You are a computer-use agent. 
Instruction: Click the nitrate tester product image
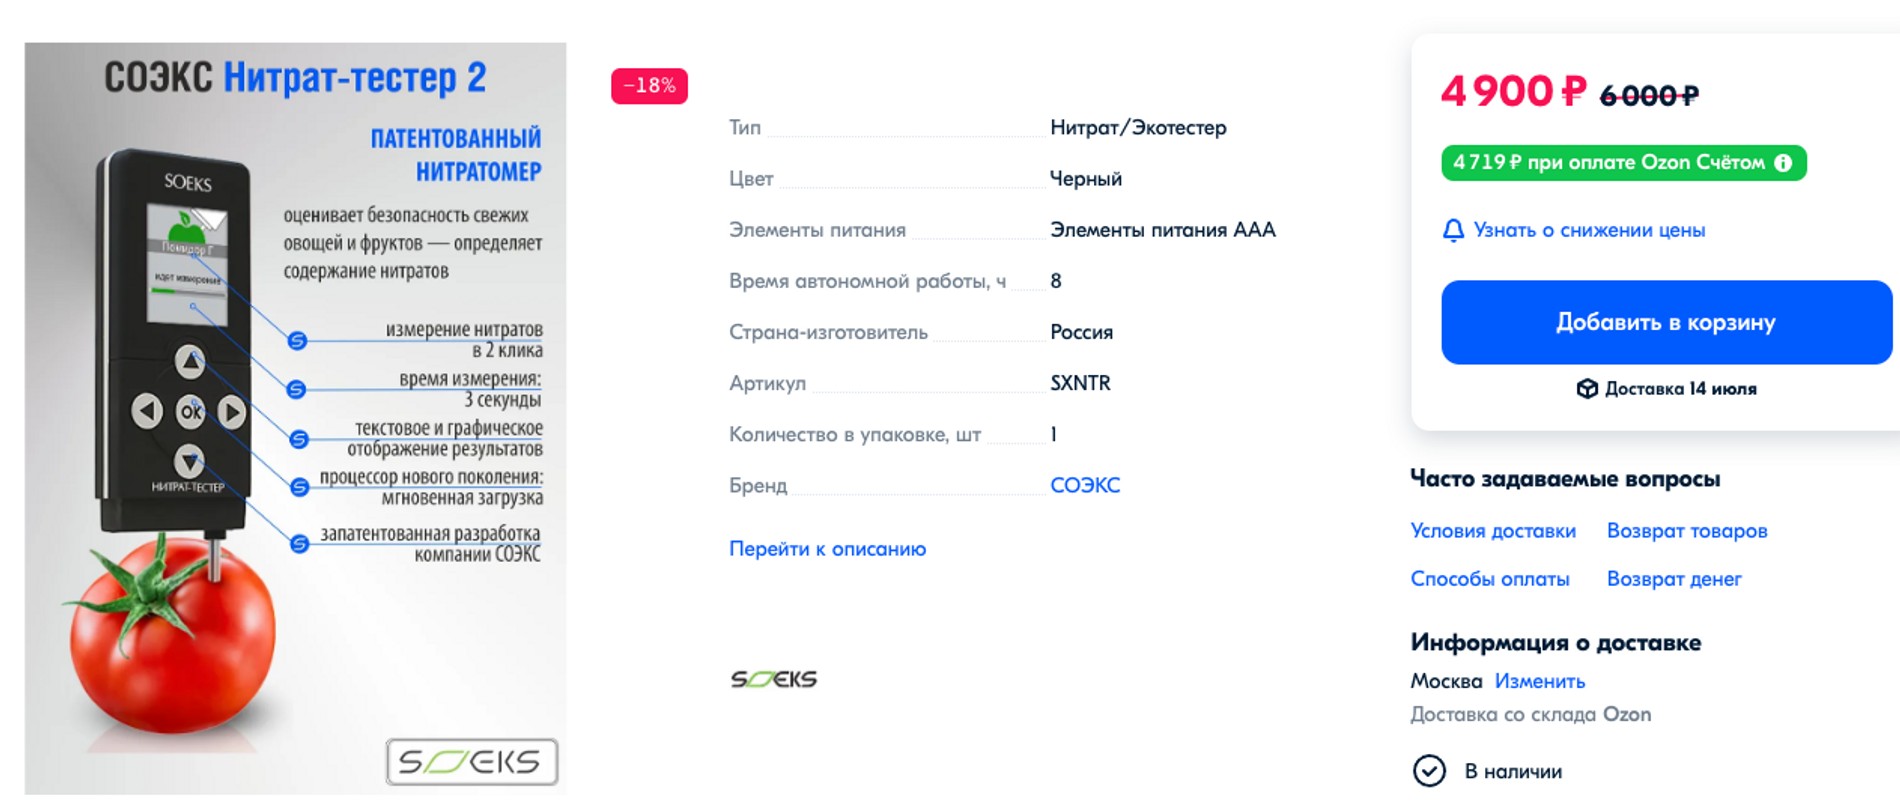point(295,418)
